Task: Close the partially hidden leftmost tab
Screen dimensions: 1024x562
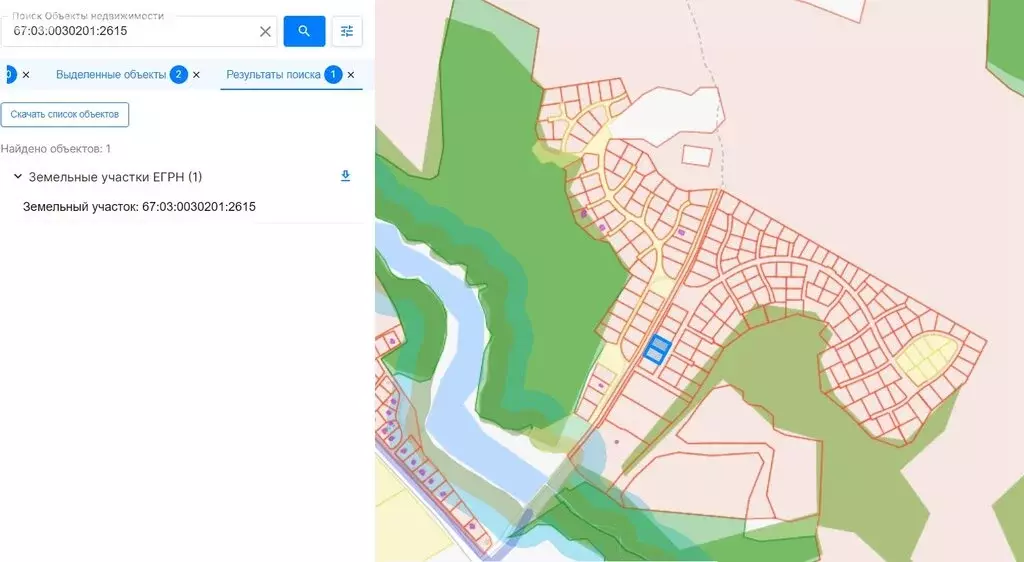Action: (x=26, y=75)
